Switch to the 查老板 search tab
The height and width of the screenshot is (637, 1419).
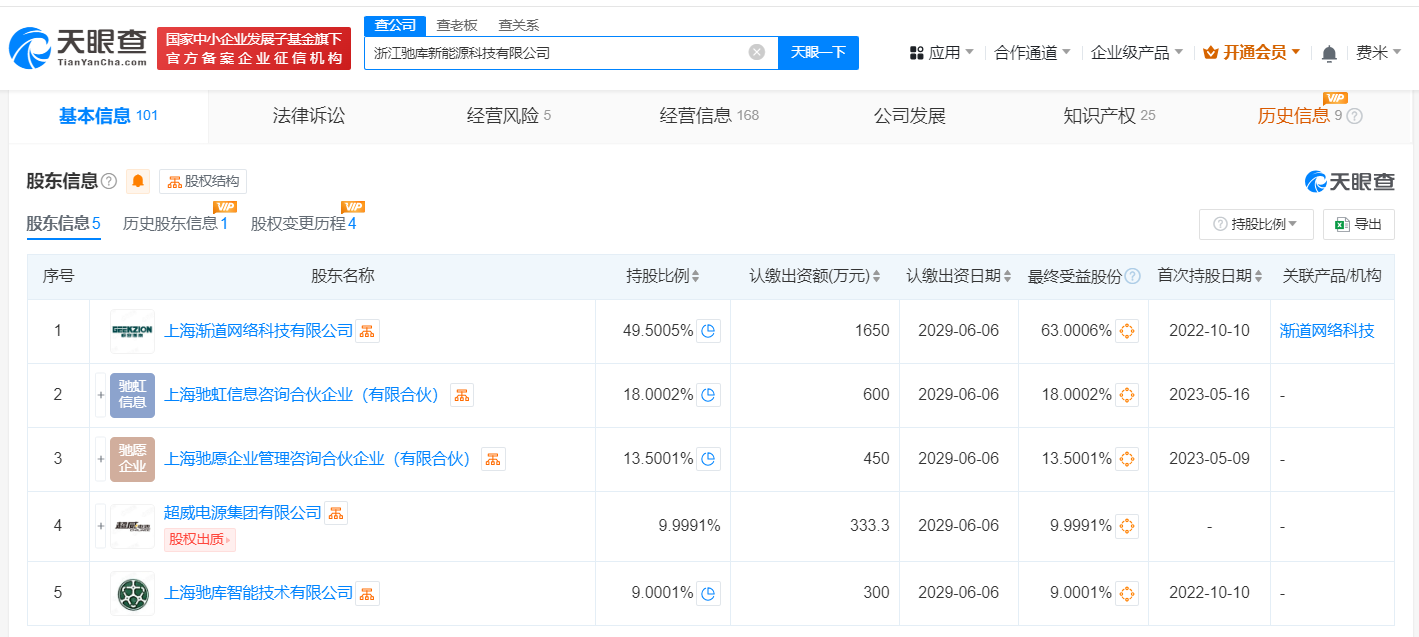pos(454,24)
